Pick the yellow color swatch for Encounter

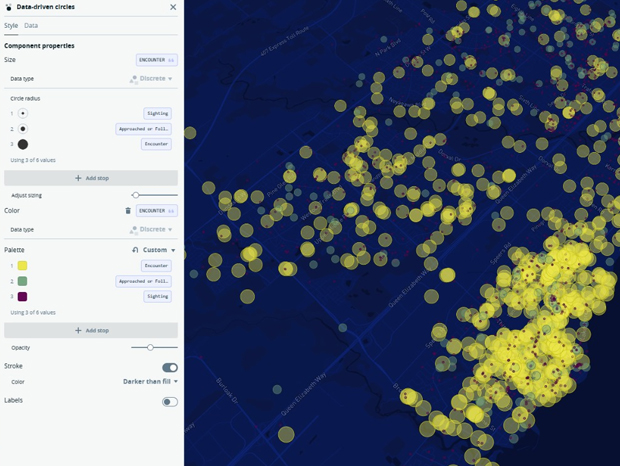pyautogui.click(x=23, y=266)
